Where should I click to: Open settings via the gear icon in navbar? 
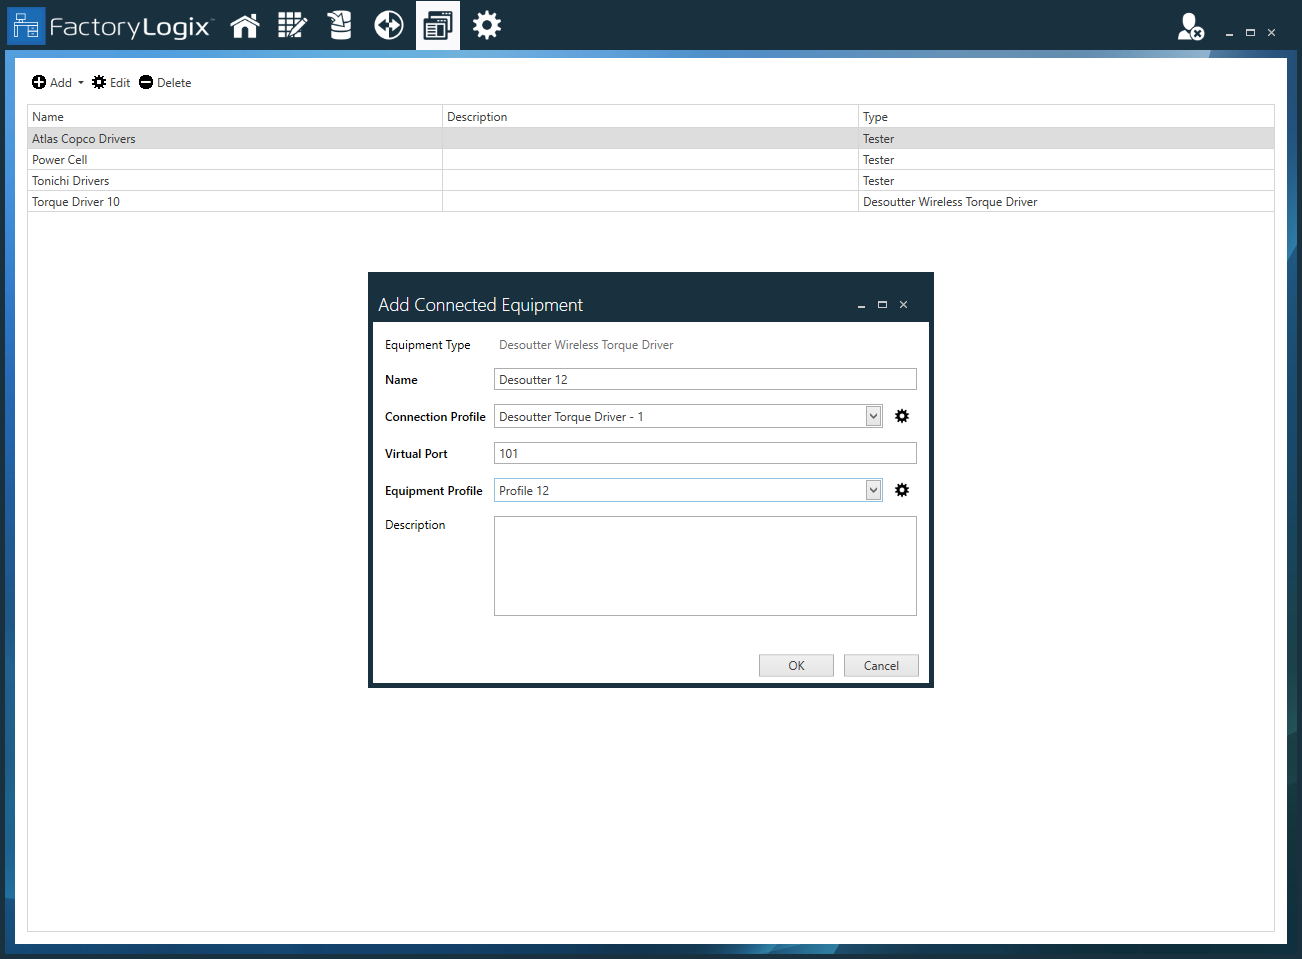487,25
